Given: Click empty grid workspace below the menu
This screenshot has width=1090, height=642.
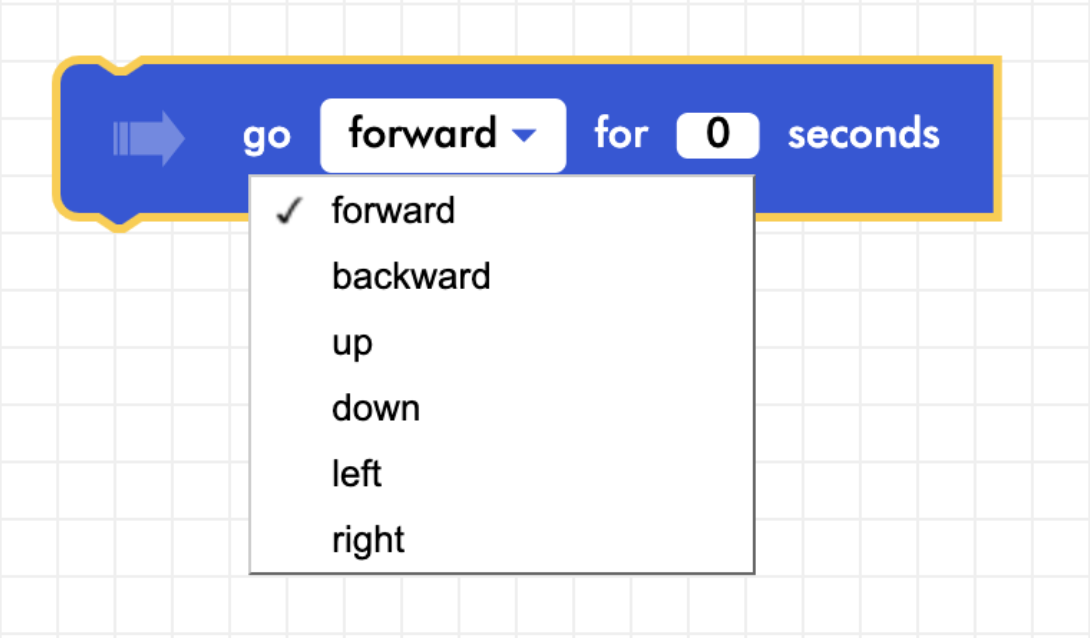Looking at the screenshot, I should 500,608.
